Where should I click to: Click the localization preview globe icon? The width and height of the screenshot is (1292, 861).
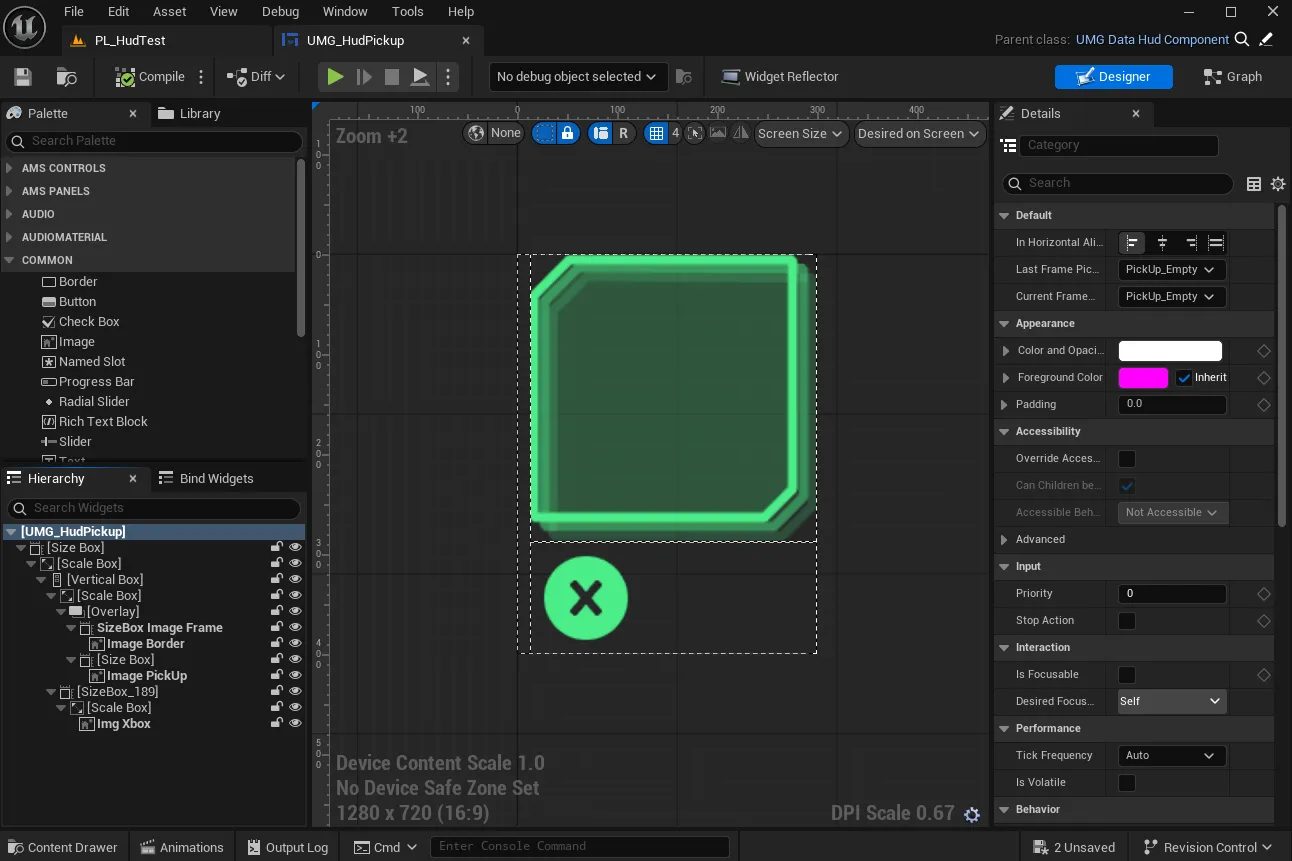click(477, 133)
